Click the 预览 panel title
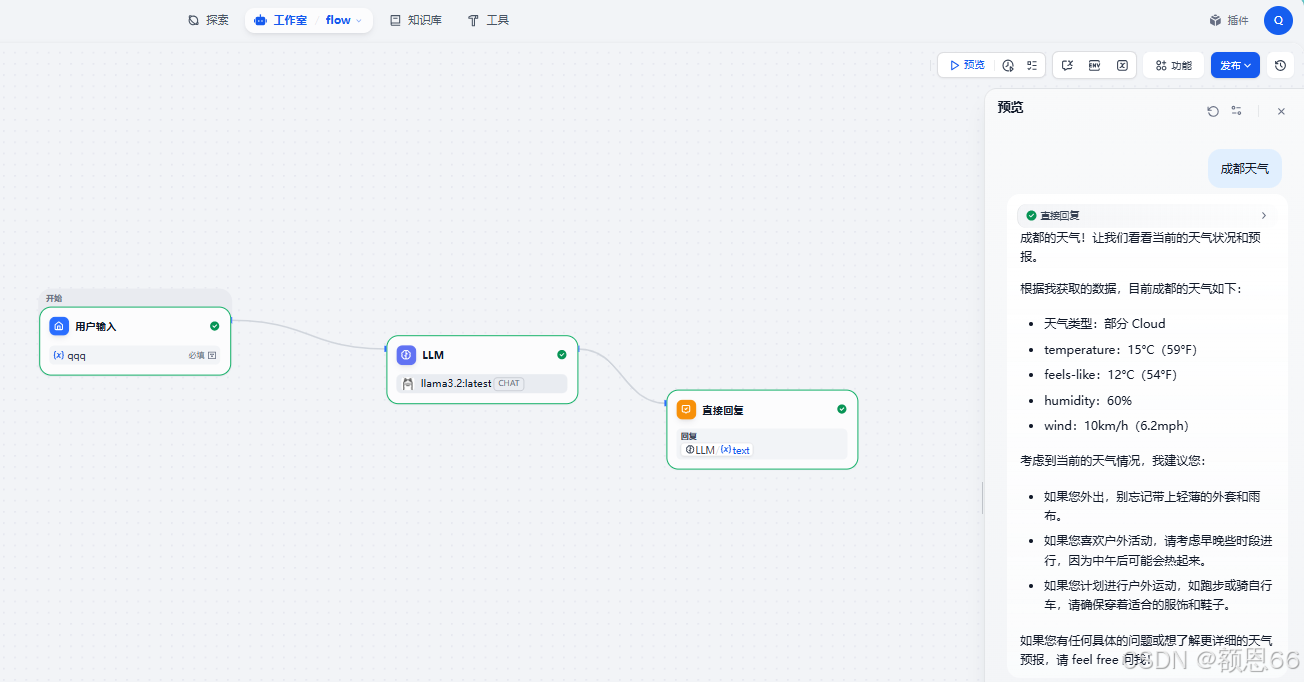 click(x=1010, y=107)
